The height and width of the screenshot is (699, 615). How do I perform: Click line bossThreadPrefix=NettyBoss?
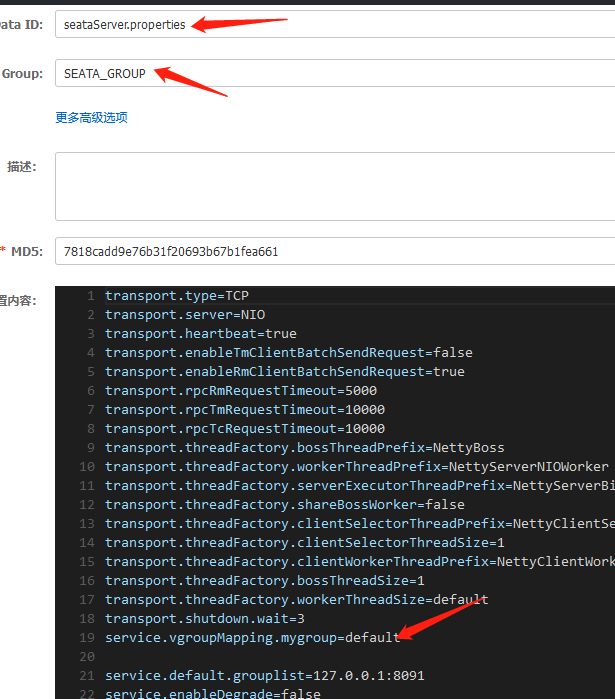click(305, 448)
